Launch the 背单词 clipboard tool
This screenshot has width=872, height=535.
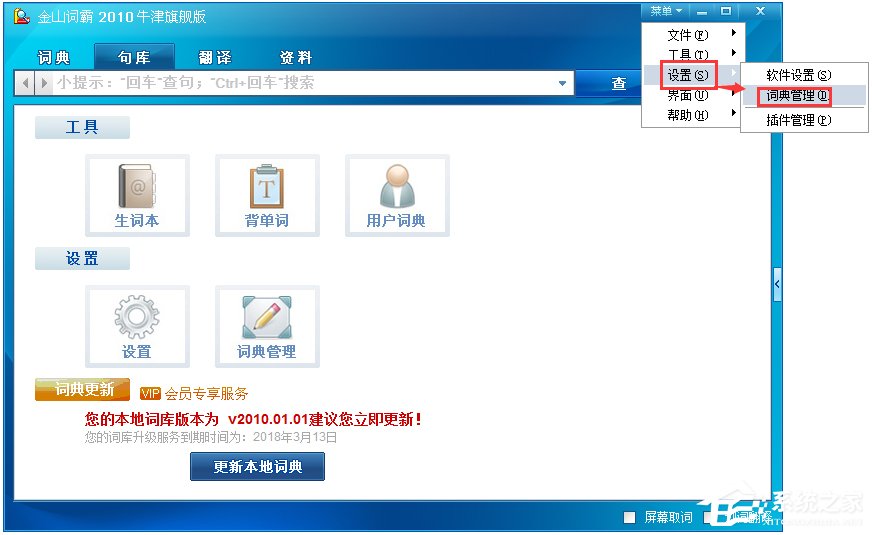point(267,195)
